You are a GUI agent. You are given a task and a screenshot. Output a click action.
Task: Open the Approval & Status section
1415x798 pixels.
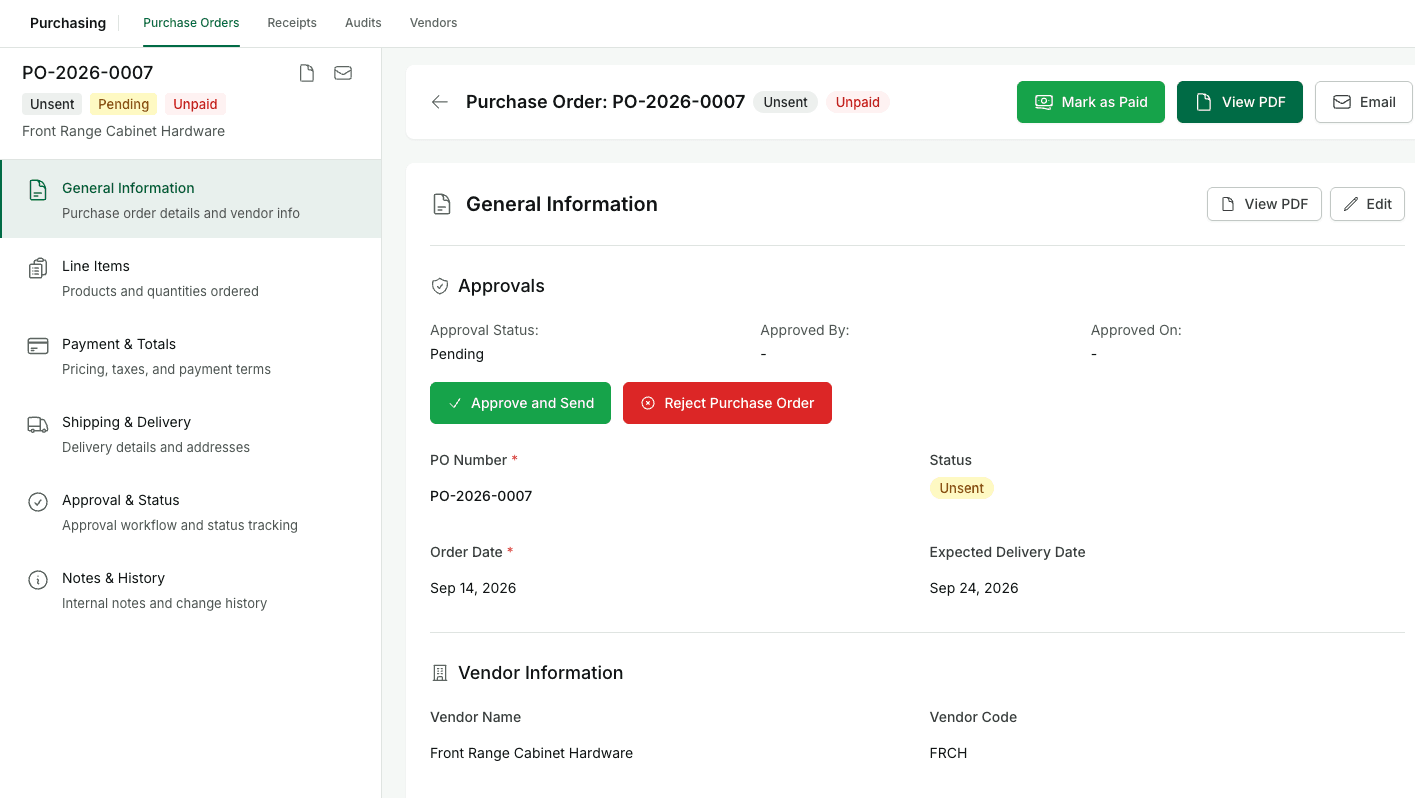190,512
